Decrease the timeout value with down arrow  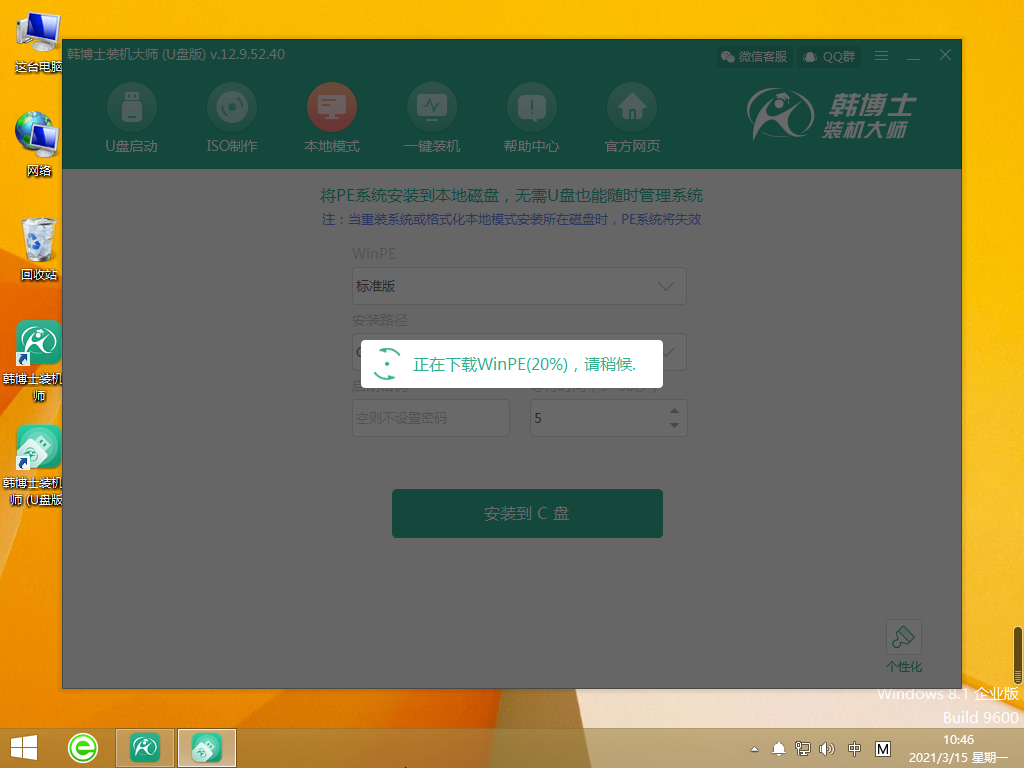pyautogui.click(x=674, y=426)
